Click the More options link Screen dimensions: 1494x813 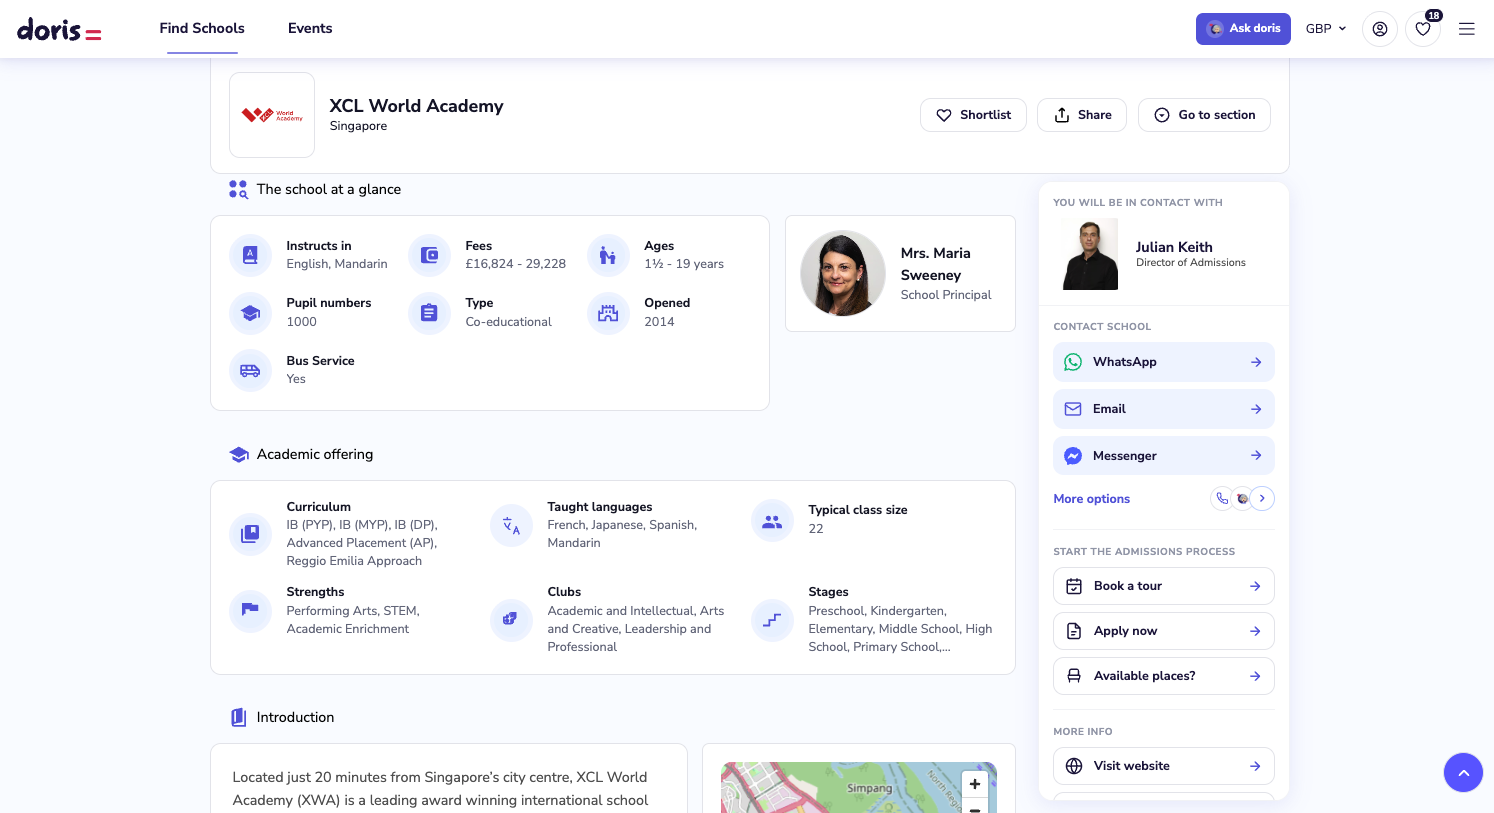[x=1092, y=499]
